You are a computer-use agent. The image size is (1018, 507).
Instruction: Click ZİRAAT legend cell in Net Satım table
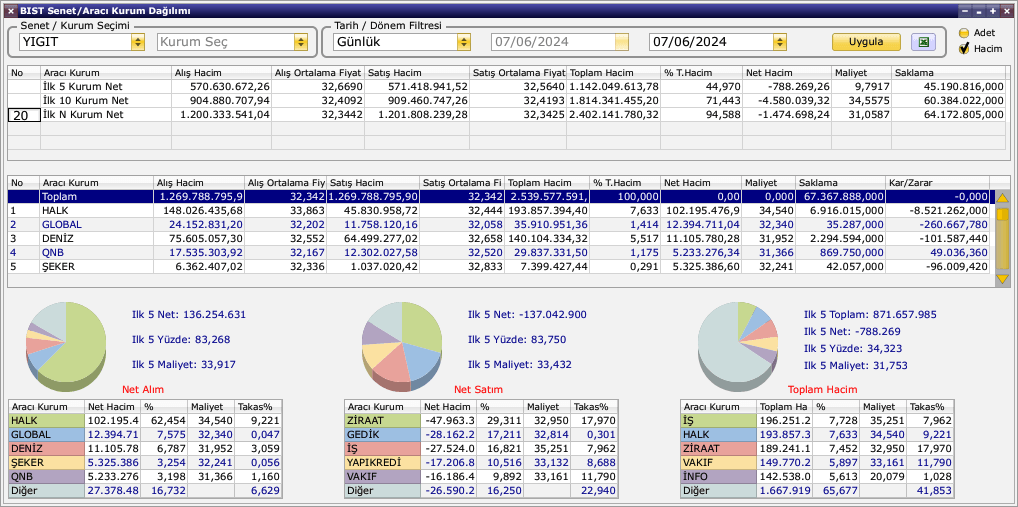383,420
